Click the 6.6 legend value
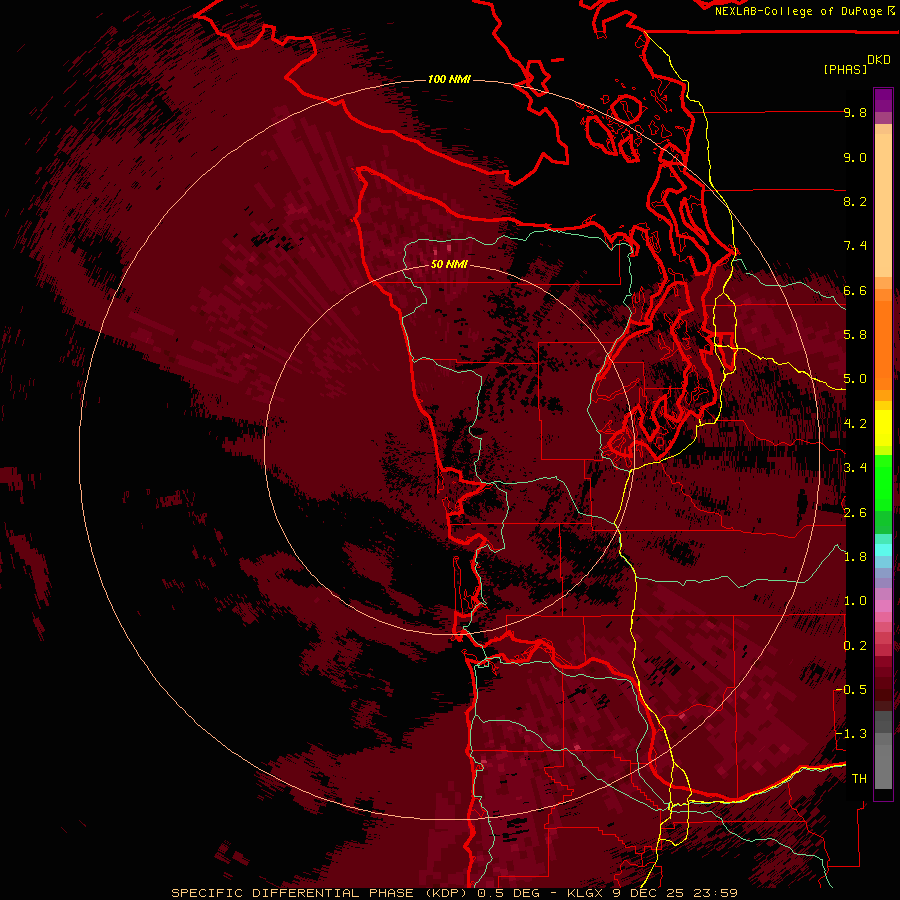The height and width of the screenshot is (900, 900). (x=855, y=291)
